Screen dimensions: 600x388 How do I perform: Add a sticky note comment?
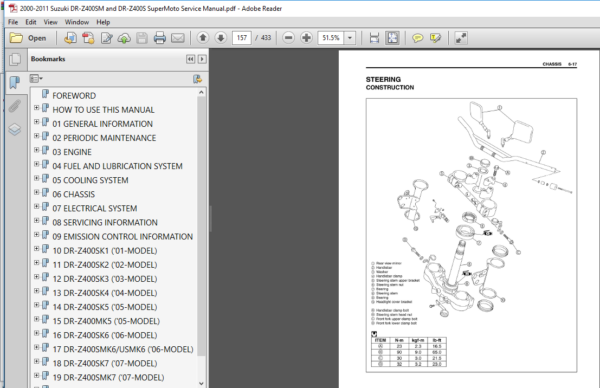417,38
